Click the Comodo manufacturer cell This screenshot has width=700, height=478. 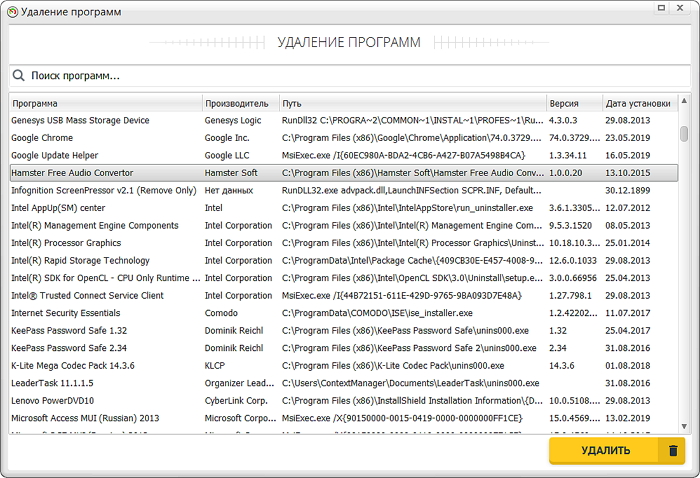pyautogui.click(x=221, y=313)
